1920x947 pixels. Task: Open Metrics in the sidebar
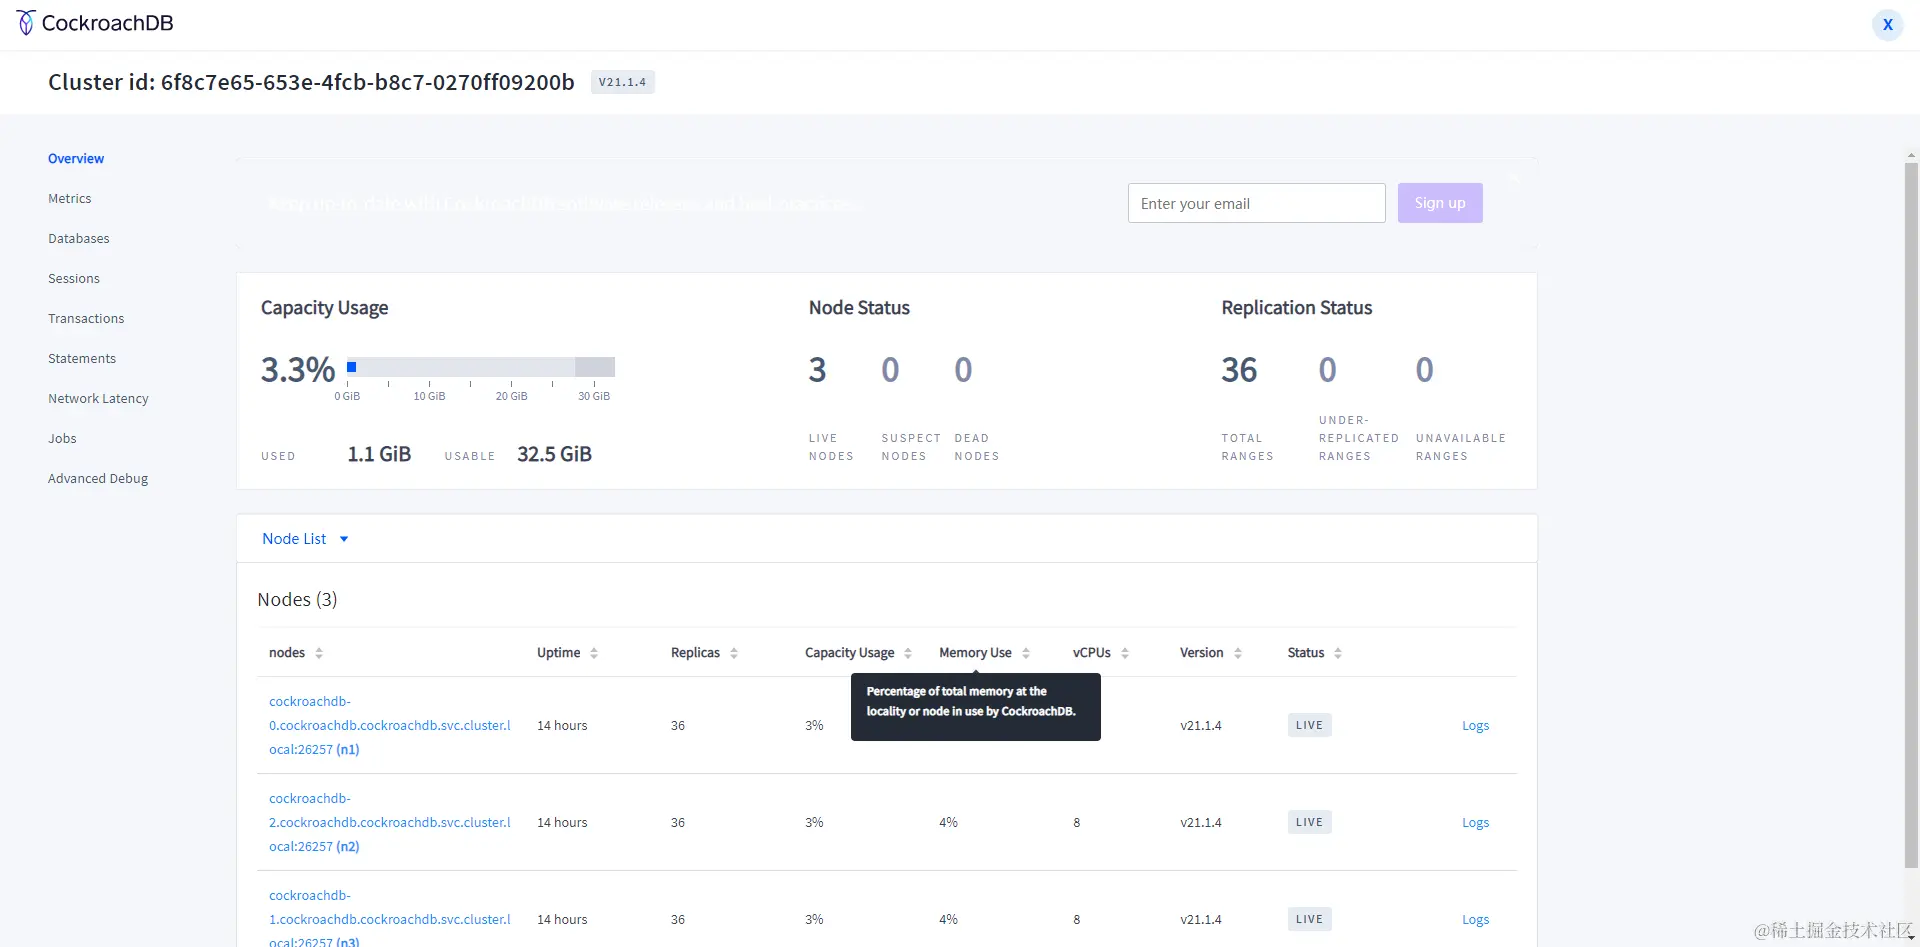(70, 199)
